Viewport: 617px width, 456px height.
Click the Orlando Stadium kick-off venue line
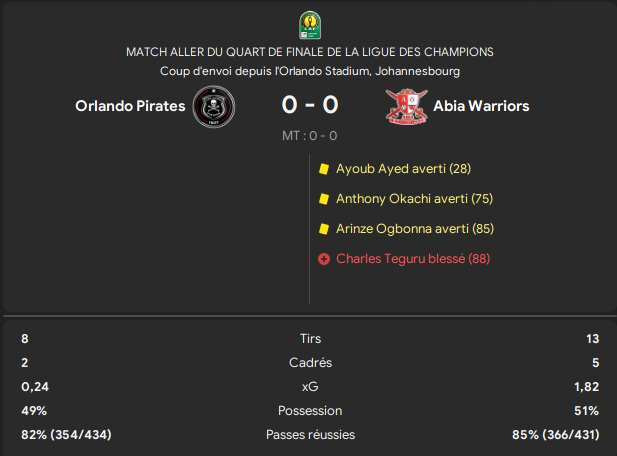[x=309, y=71]
